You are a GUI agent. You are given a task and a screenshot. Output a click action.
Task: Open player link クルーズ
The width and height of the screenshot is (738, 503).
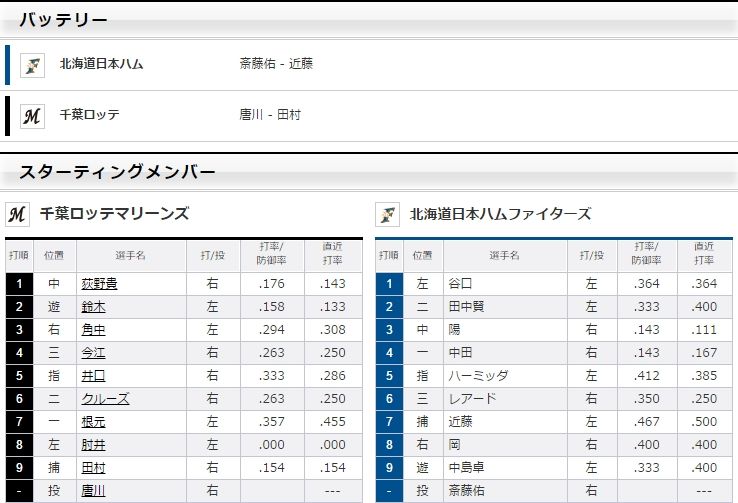point(105,399)
